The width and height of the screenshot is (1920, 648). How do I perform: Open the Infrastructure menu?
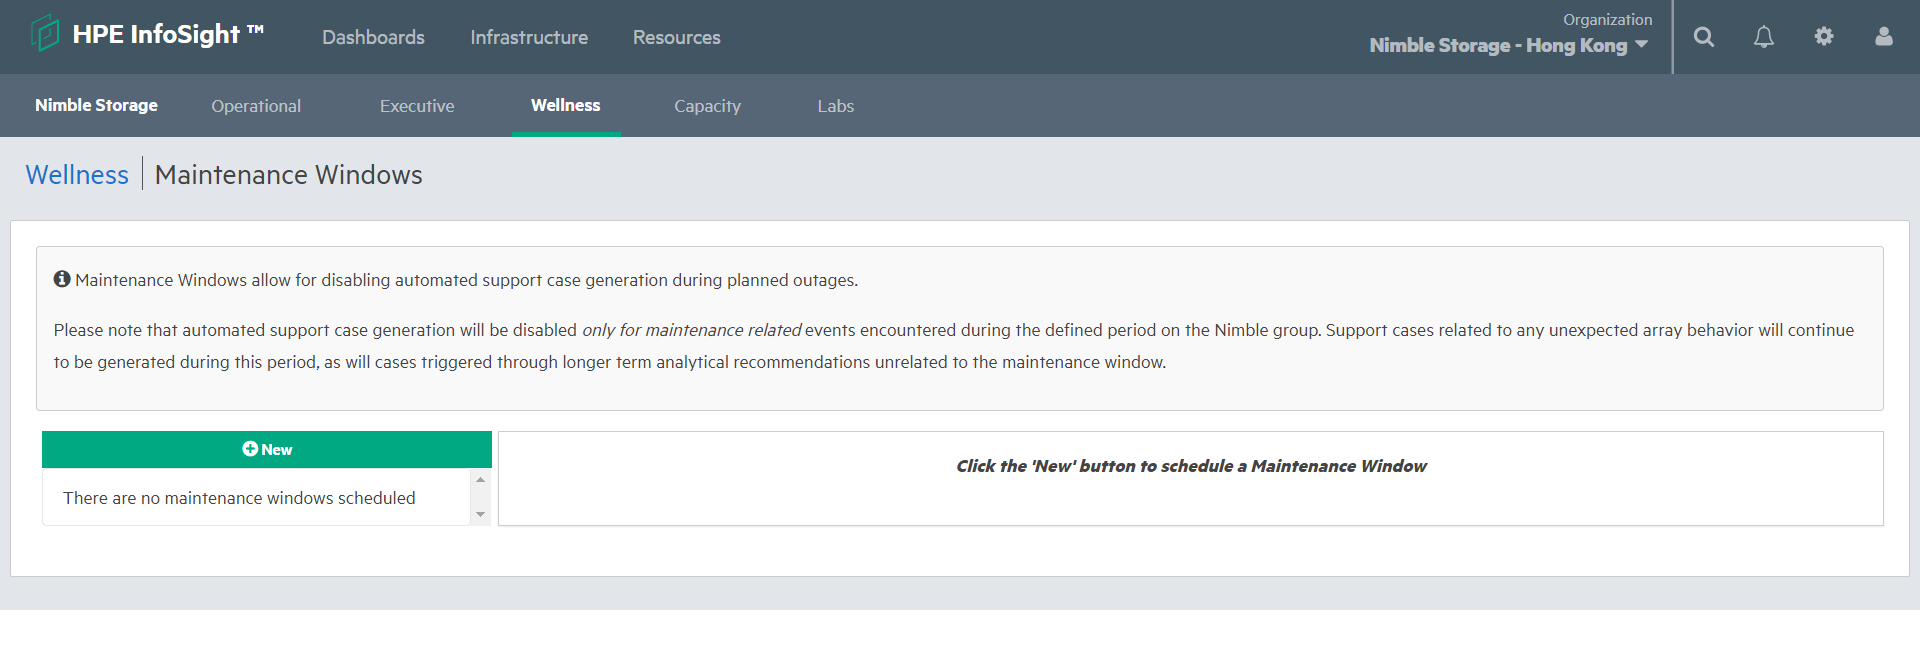tap(529, 37)
